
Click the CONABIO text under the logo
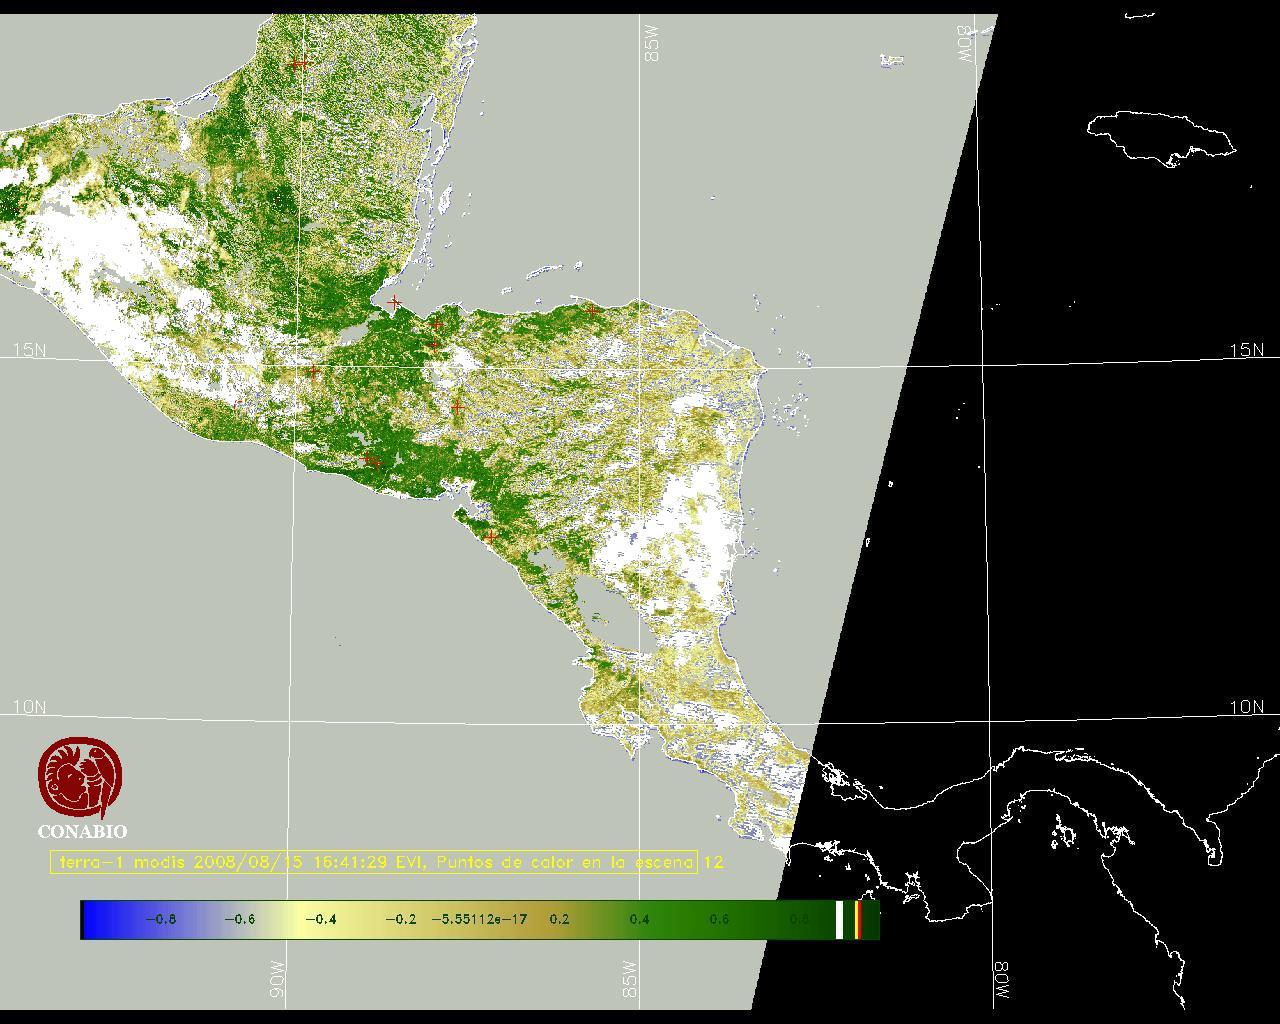point(82,831)
